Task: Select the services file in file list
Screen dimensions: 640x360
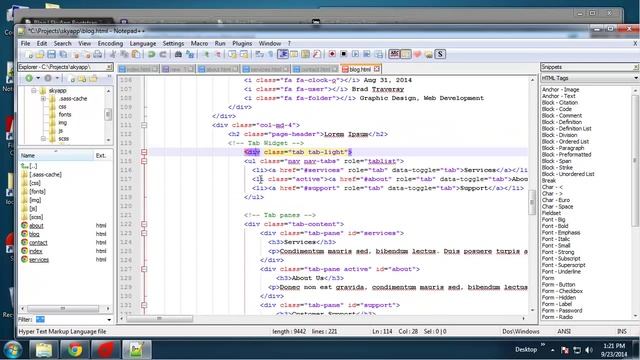Action: [x=39, y=260]
